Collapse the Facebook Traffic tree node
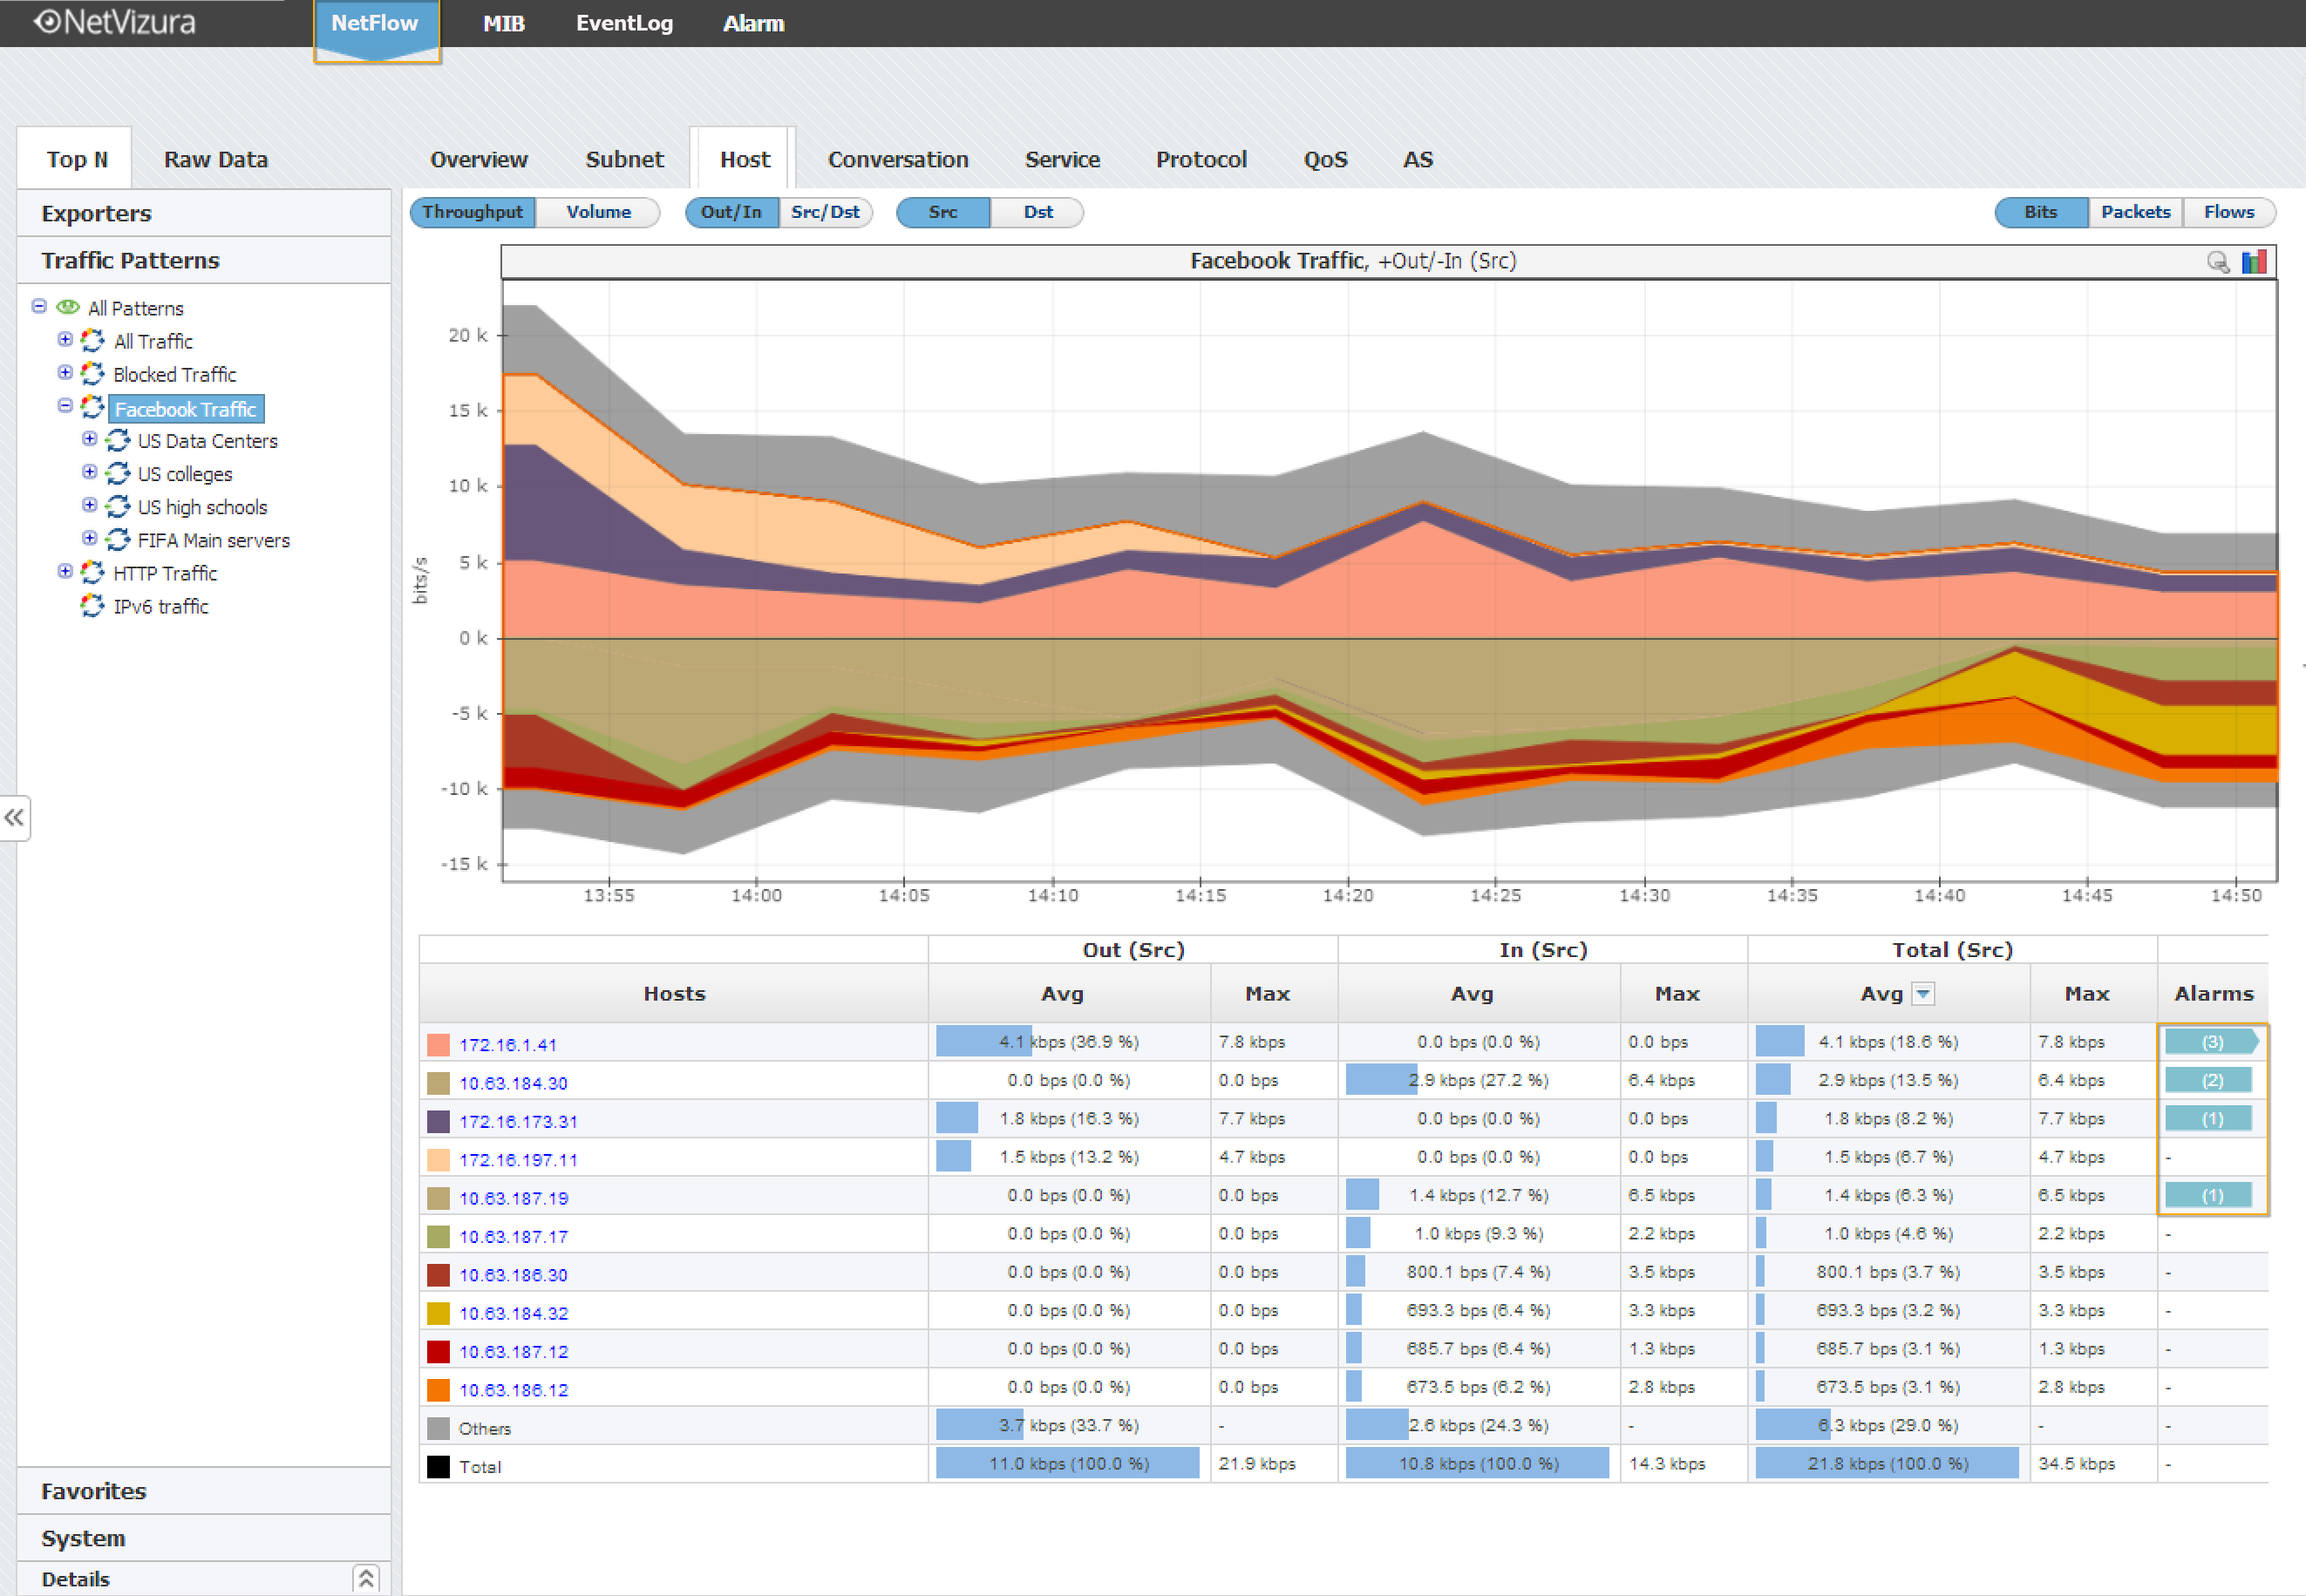This screenshot has width=2306, height=1596. coord(65,406)
